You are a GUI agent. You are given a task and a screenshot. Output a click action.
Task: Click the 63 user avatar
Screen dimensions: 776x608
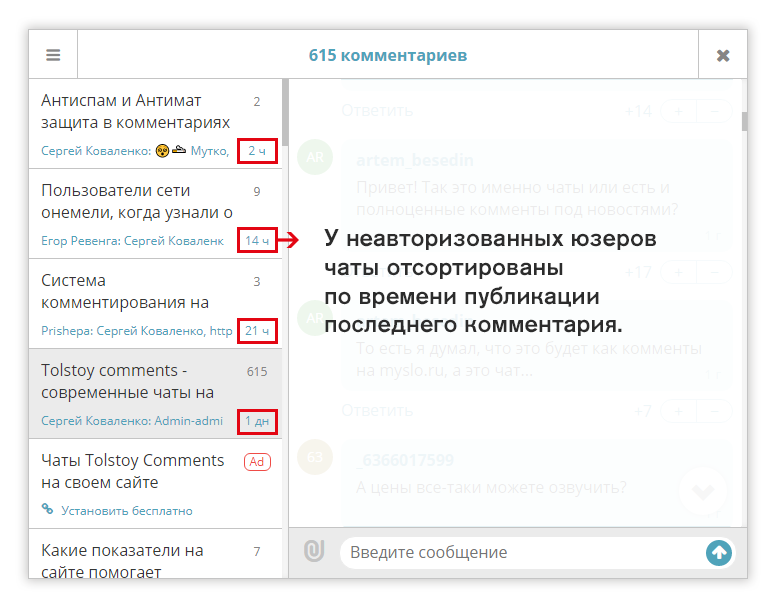(x=315, y=457)
